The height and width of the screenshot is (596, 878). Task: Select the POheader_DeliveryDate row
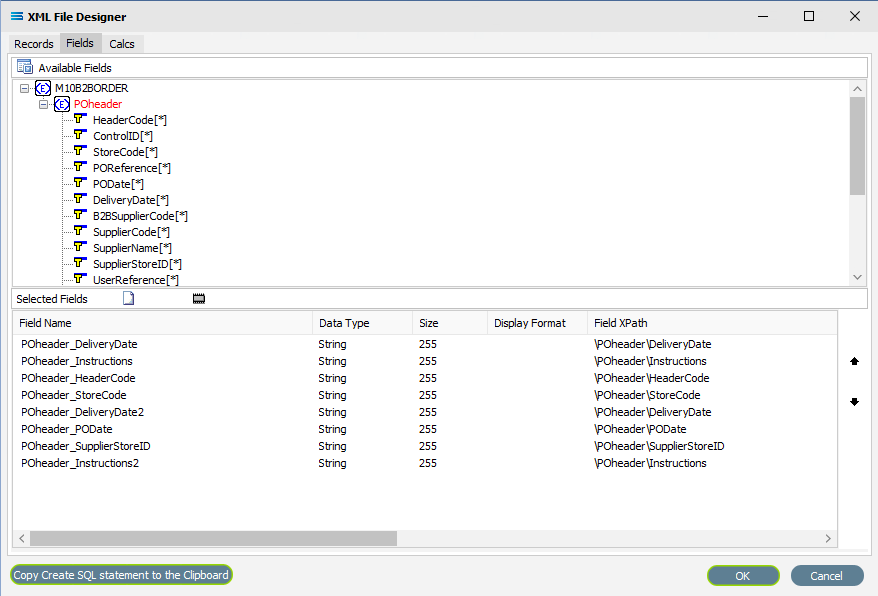[x=425, y=344]
